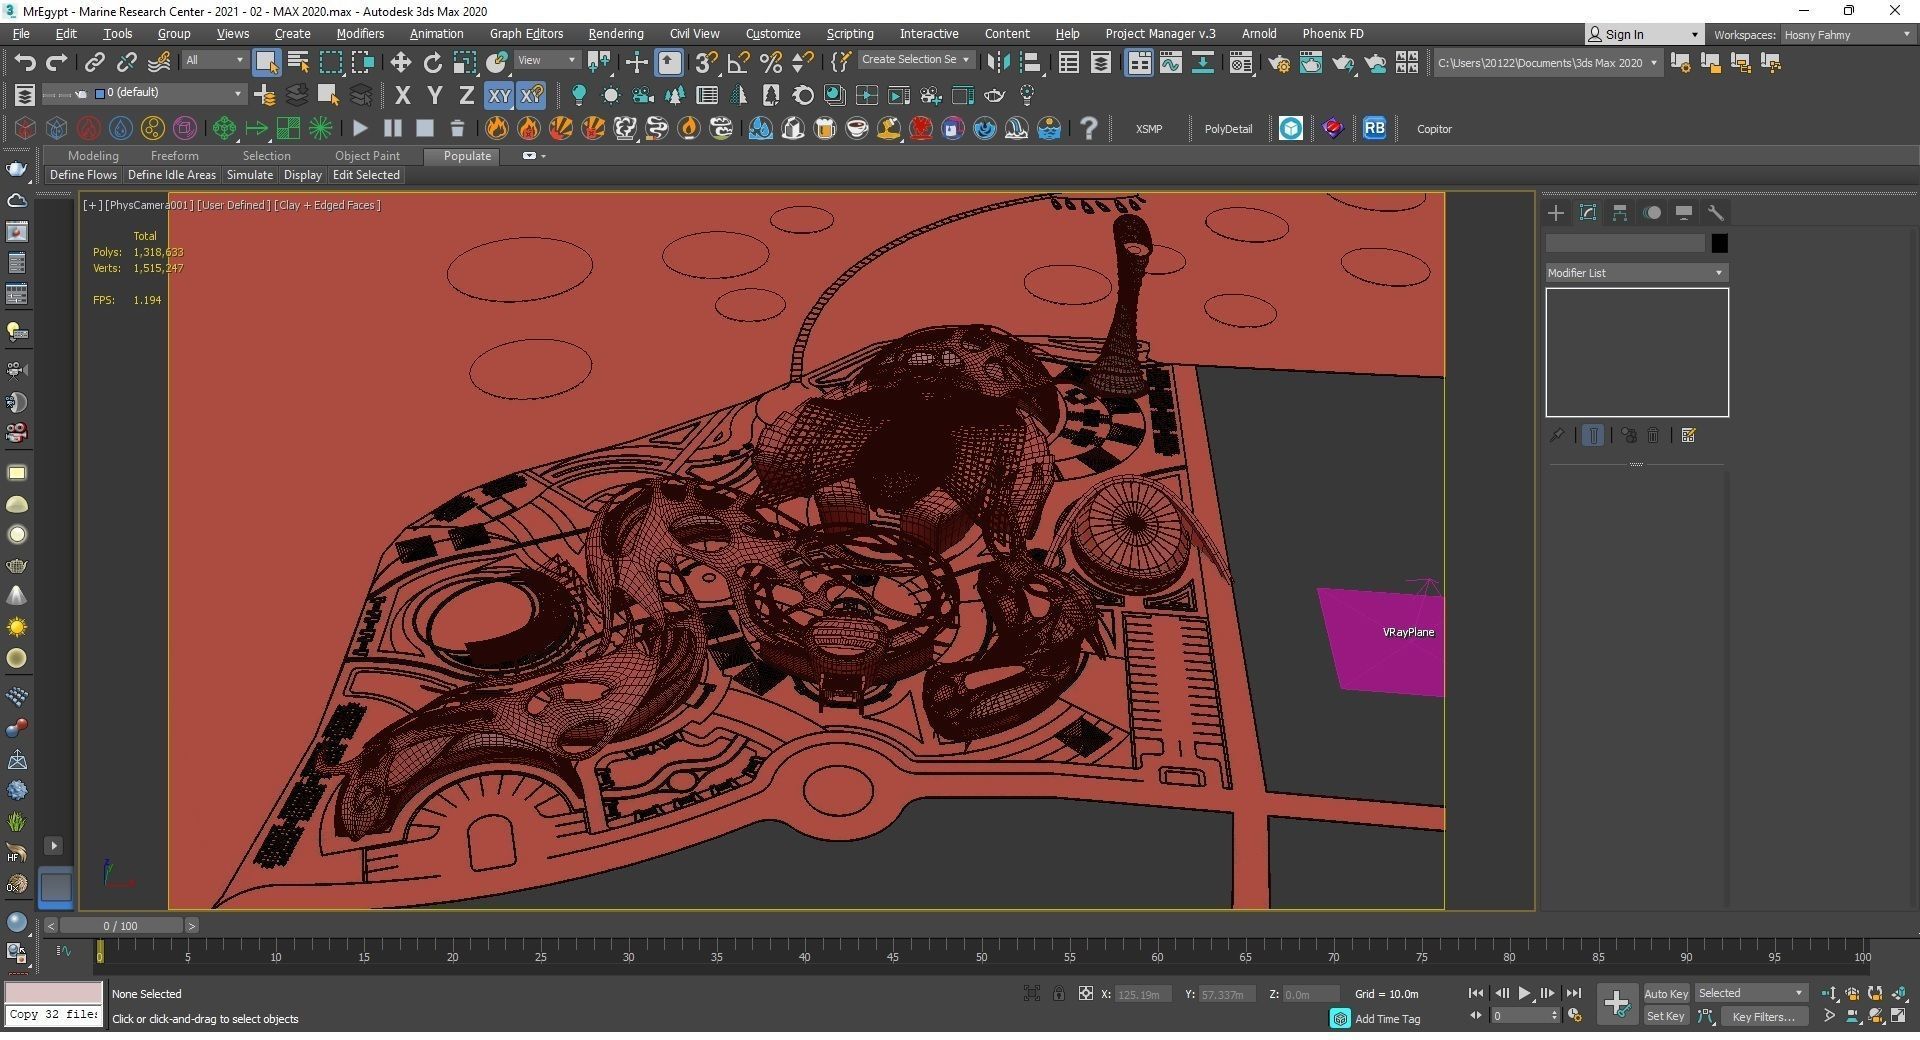This screenshot has width=1920, height=1040.
Task: Activate the Rotate tool
Action: tap(432, 63)
